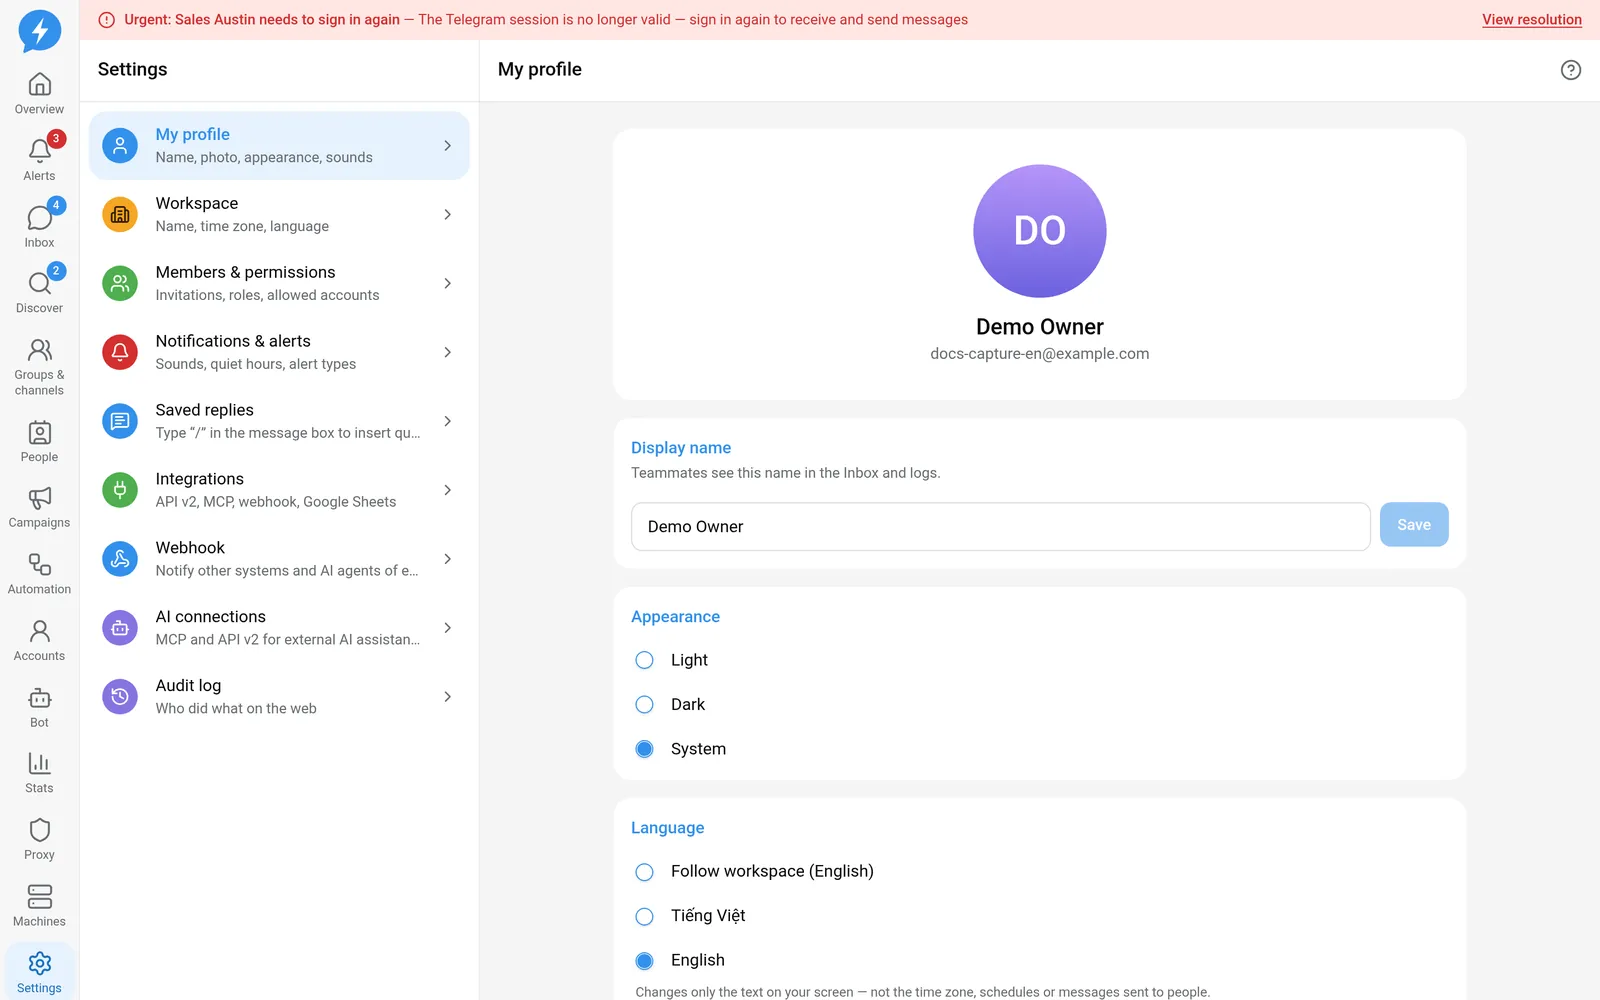
Task: Click the Save display name button
Action: (x=1414, y=525)
